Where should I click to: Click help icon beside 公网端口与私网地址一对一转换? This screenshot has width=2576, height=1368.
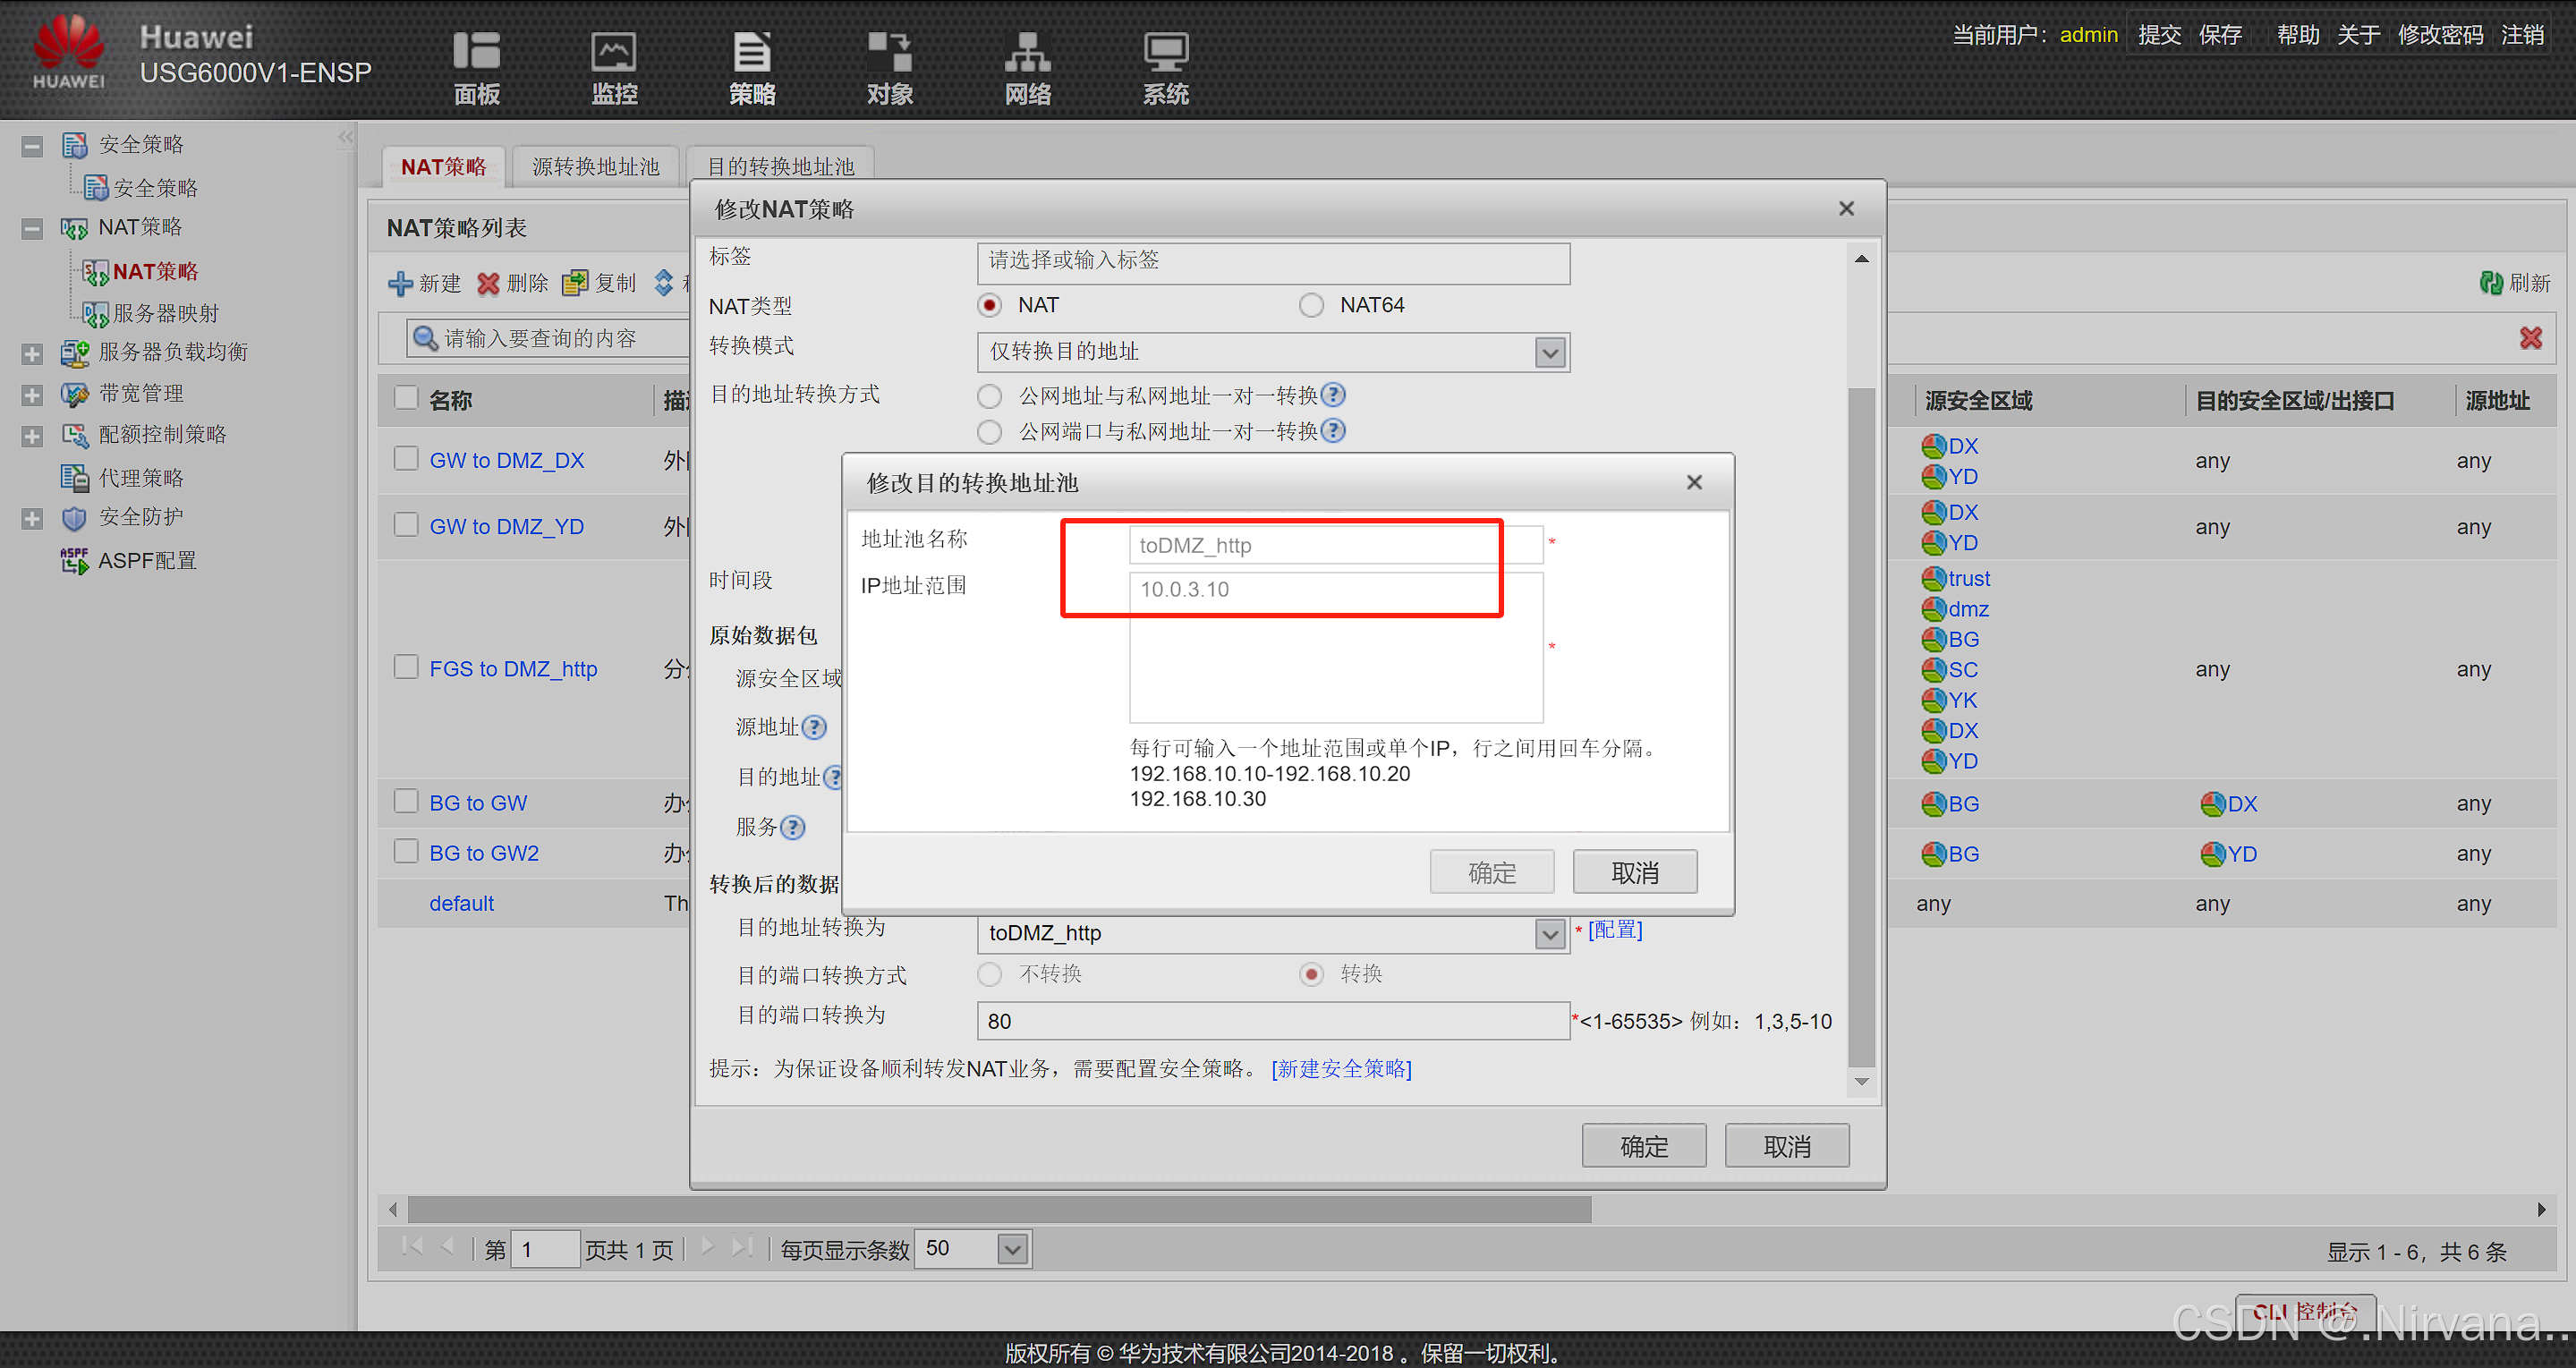pyautogui.click(x=1333, y=431)
